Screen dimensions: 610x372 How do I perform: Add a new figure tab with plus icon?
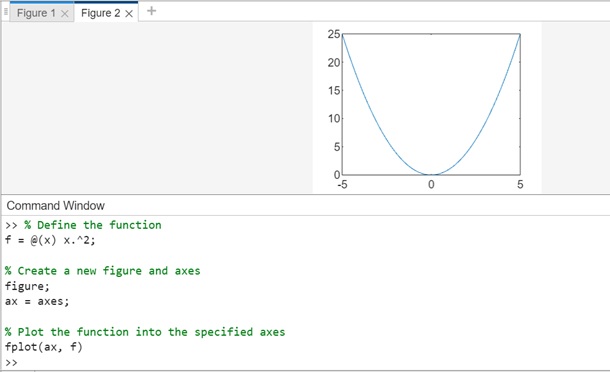152,11
